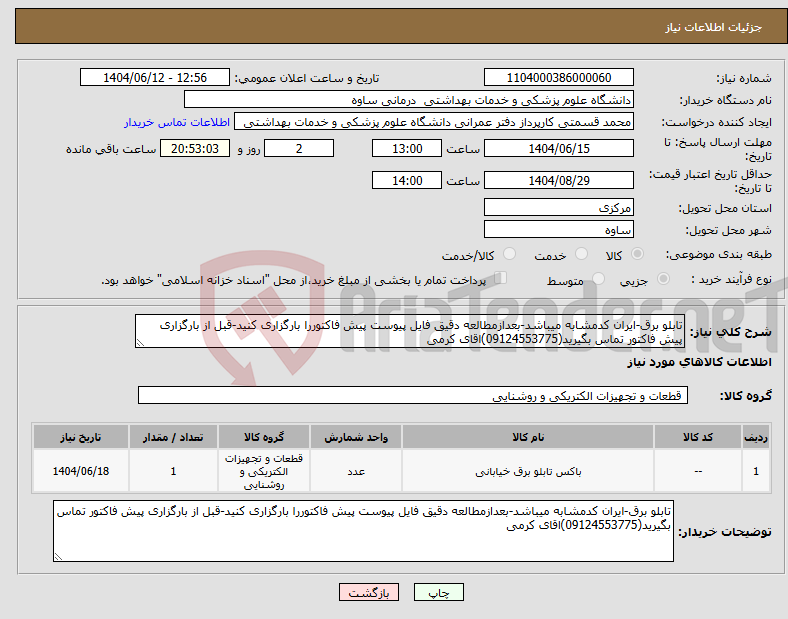Click the resize handle of description textarea

[x=140, y=343]
